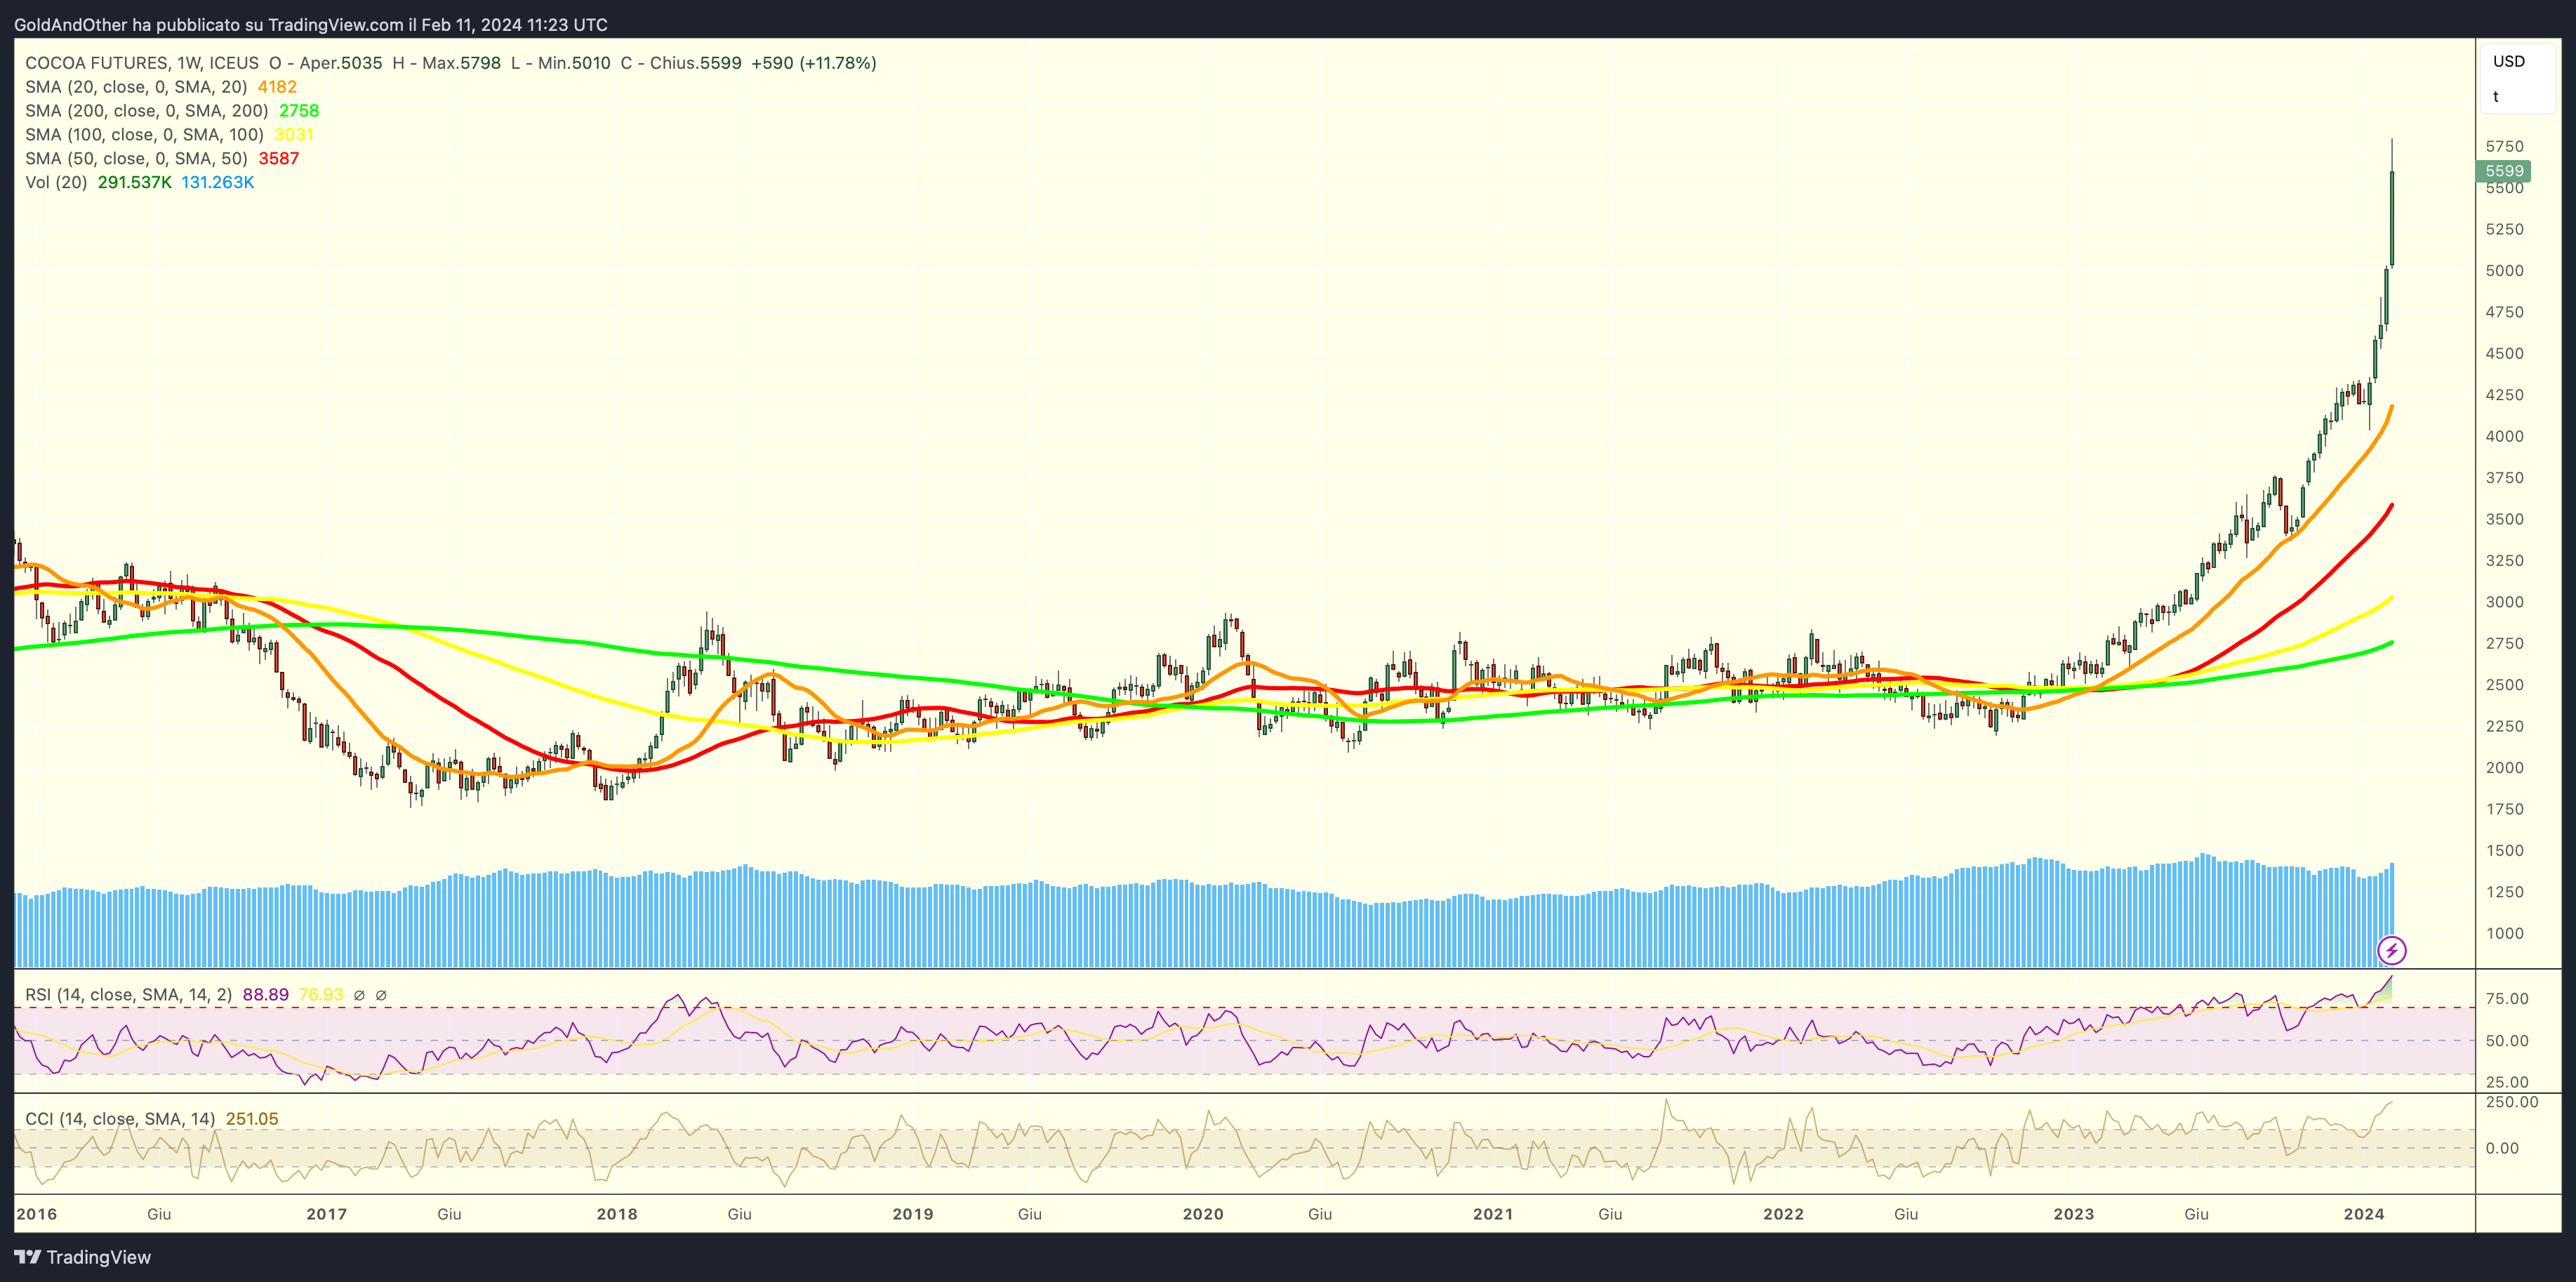Click the 2018 time axis label

tap(617, 1214)
